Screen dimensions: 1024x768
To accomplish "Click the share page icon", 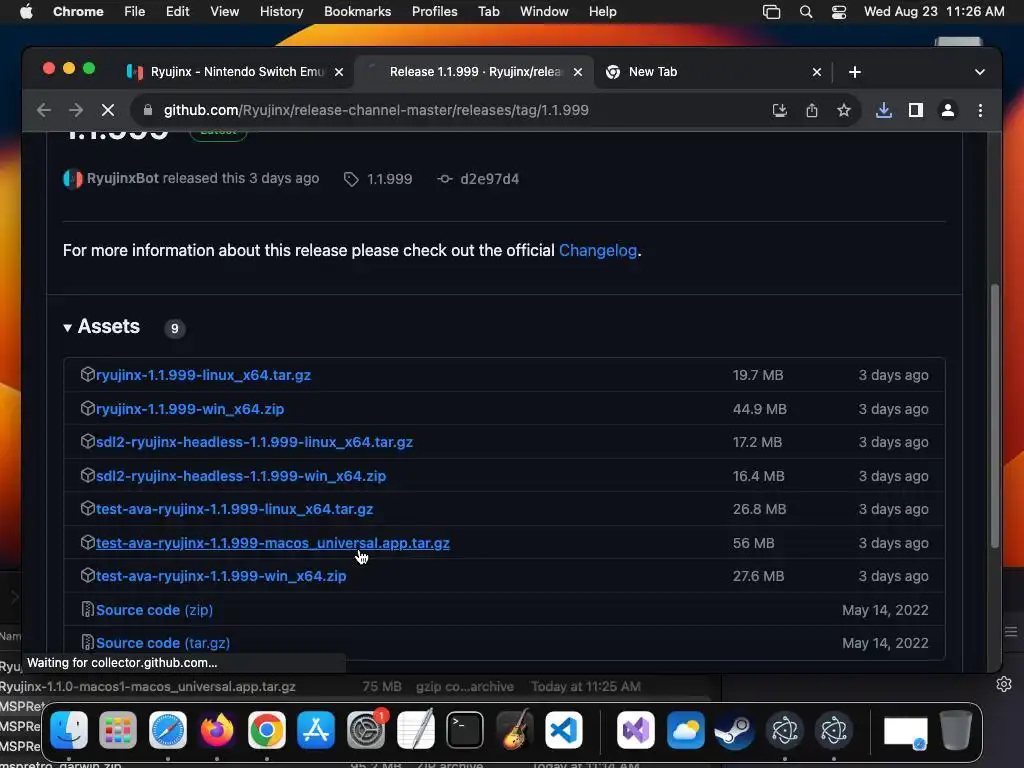I will [812, 110].
